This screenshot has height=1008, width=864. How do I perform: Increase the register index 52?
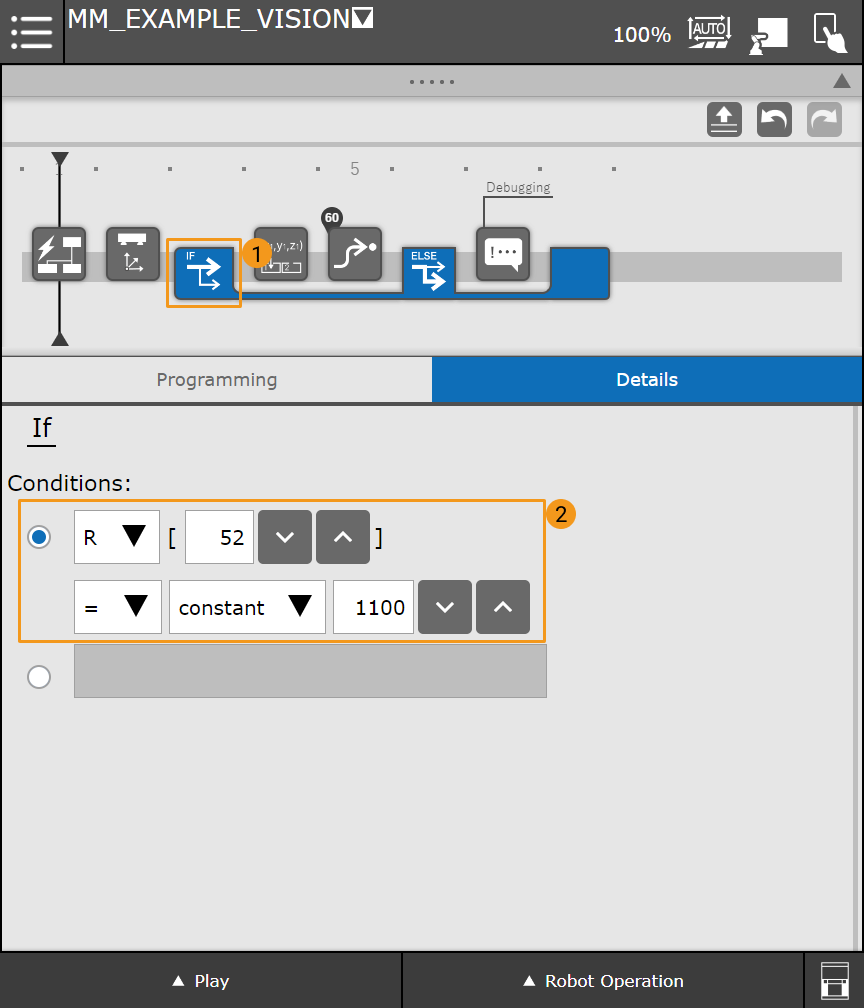click(x=343, y=537)
